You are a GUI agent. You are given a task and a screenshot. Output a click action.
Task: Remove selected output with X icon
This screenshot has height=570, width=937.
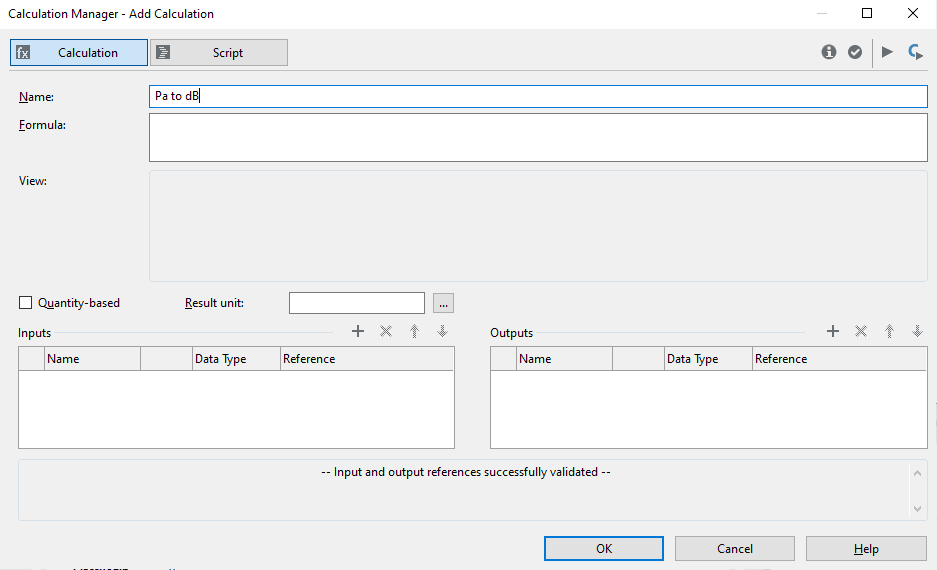[x=860, y=331]
